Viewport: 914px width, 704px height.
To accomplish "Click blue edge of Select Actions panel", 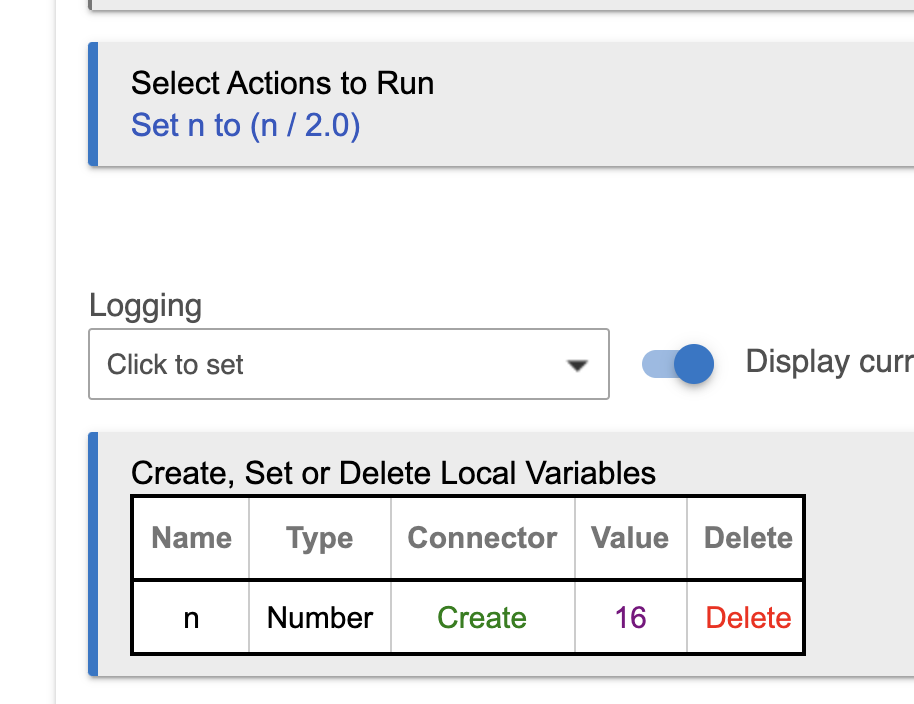I will [93, 104].
